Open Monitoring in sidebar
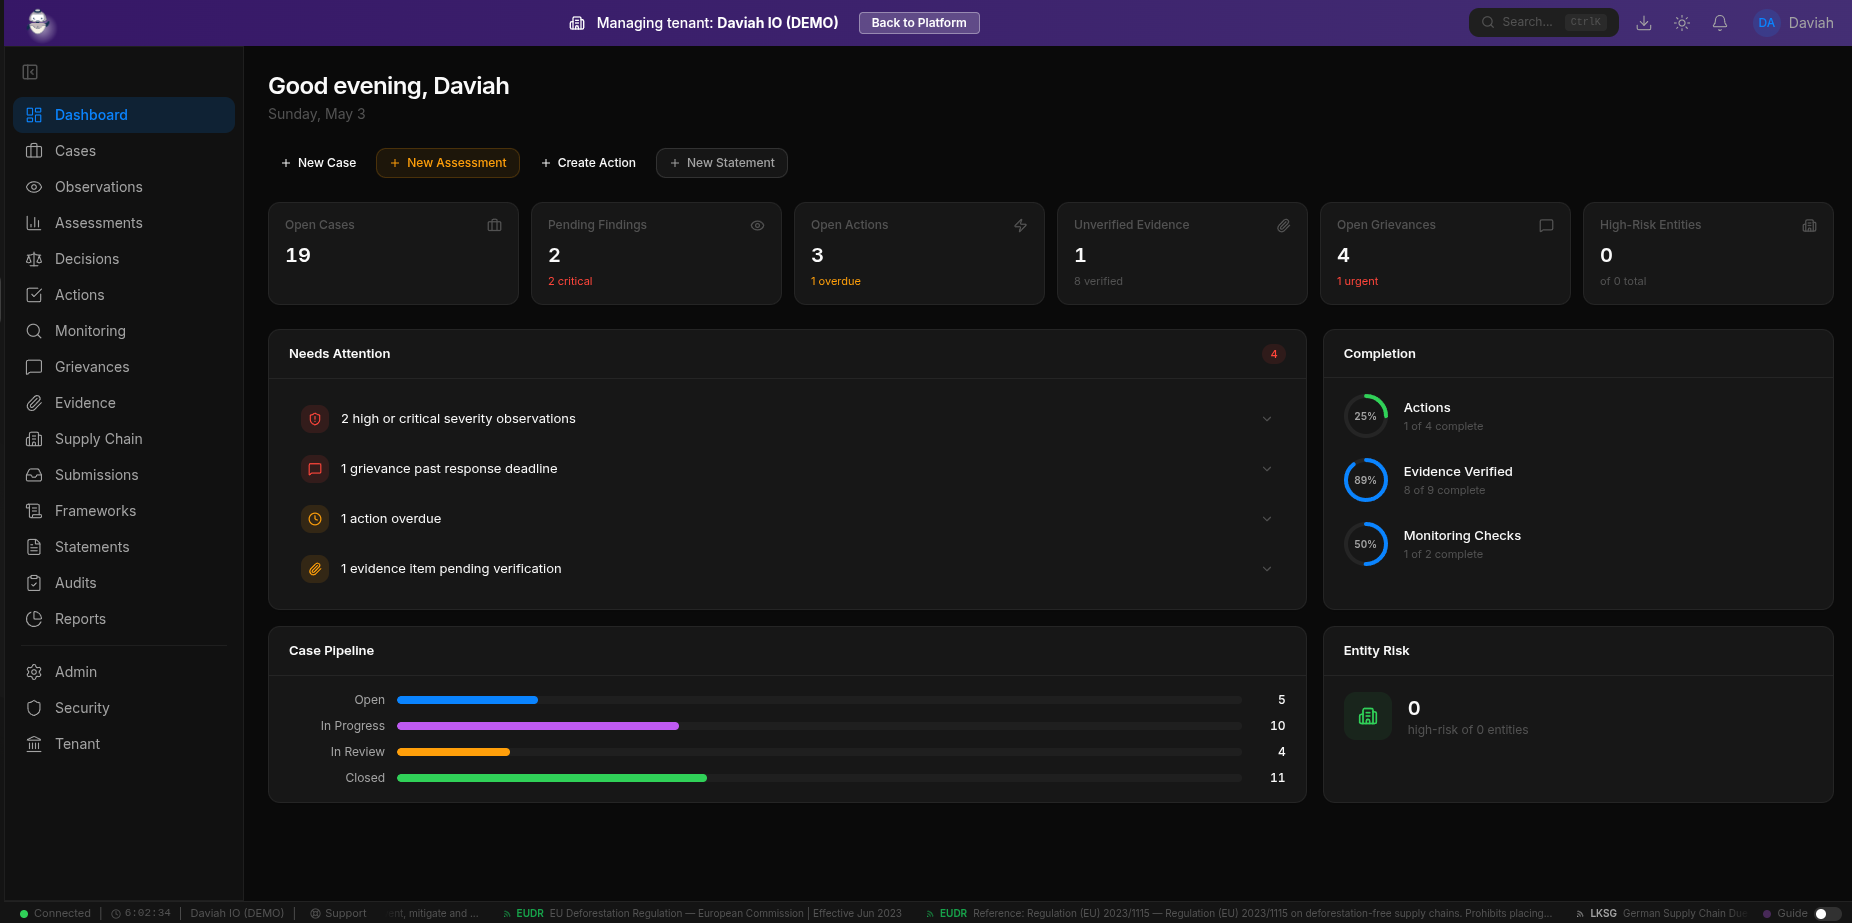This screenshot has width=1852, height=923. click(x=124, y=331)
